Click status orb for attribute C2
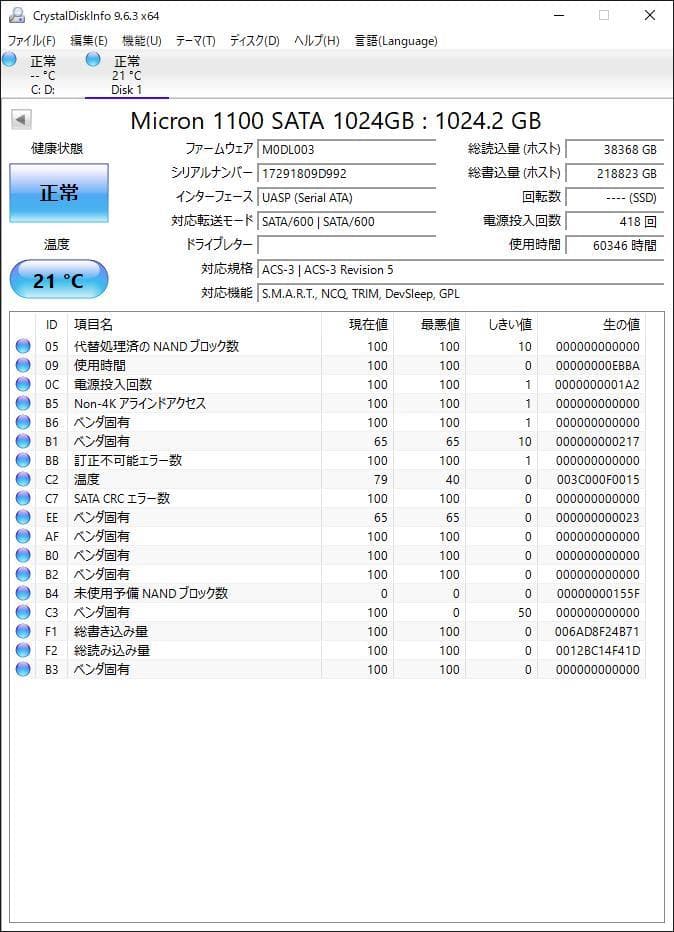The height and width of the screenshot is (932, 674). 23,479
